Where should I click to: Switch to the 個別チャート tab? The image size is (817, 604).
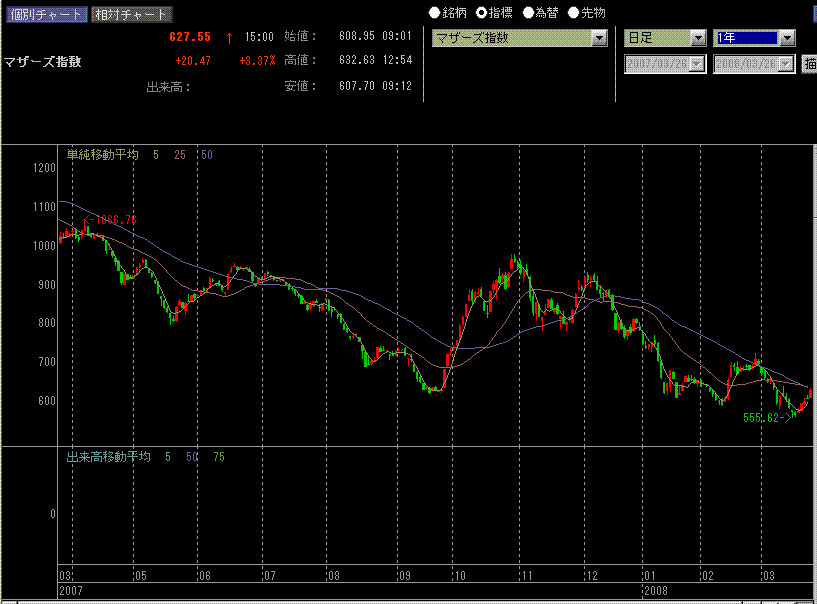pos(45,15)
